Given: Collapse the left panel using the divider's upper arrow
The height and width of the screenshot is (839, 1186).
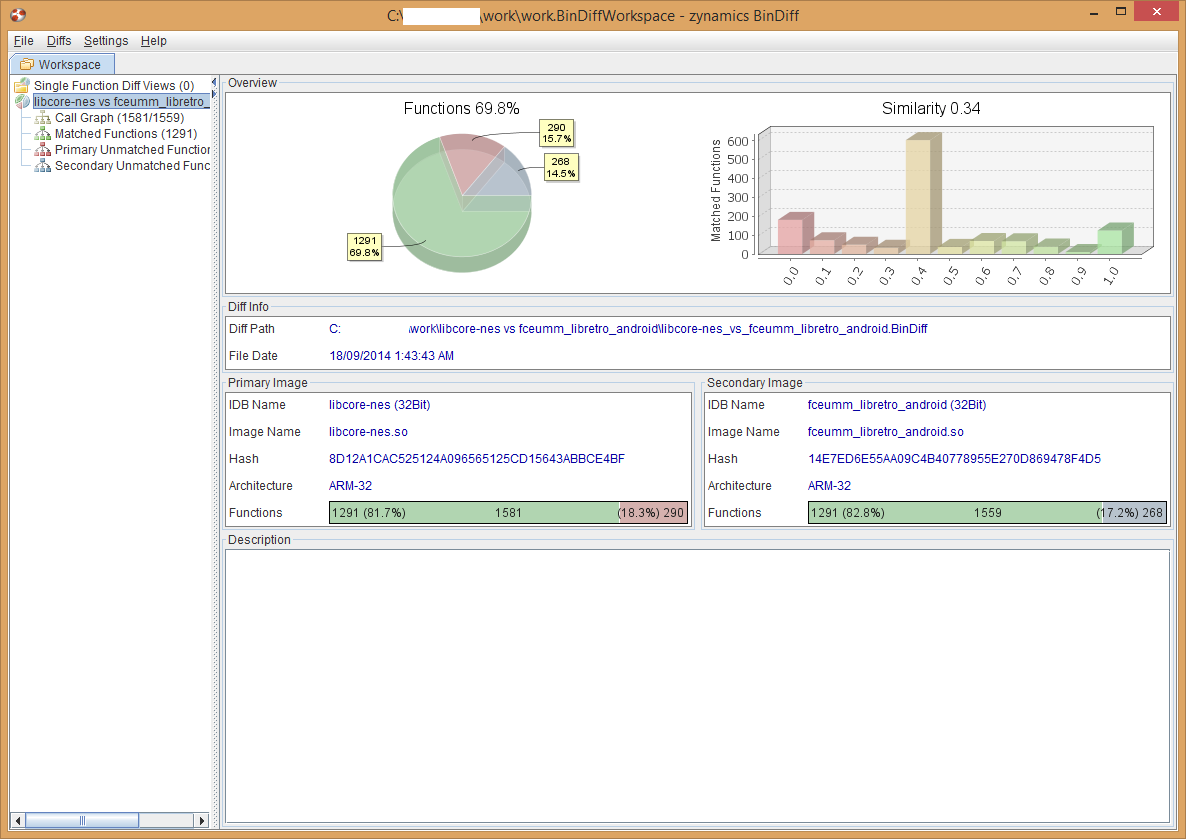Looking at the screenshot, I should [x=214, y=82].
